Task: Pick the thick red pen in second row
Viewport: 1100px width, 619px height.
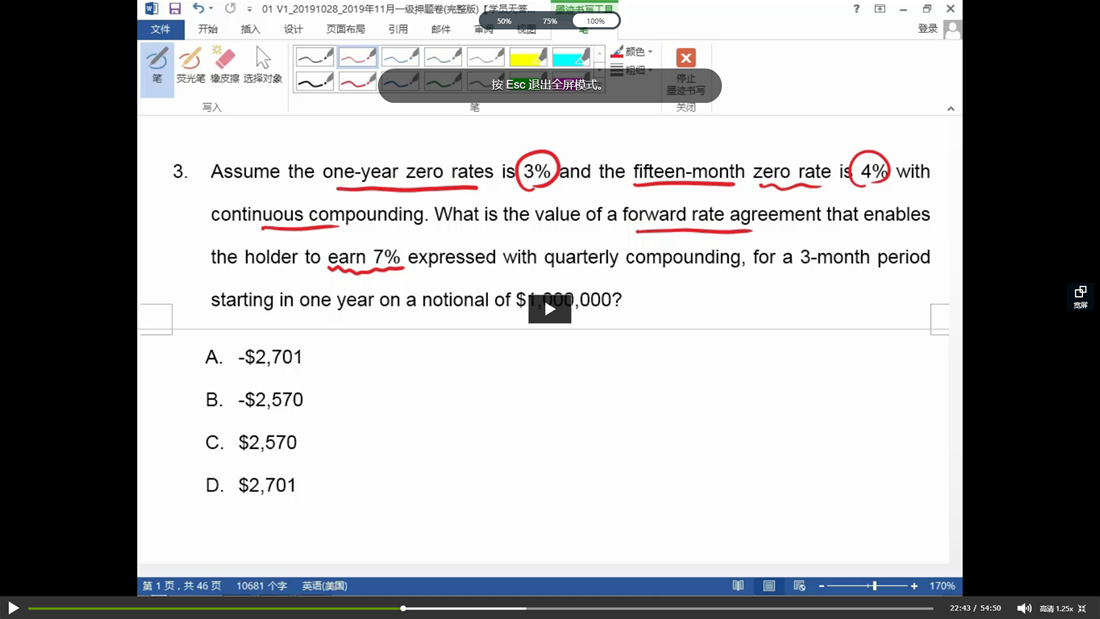Action: [x=357, y=82]
